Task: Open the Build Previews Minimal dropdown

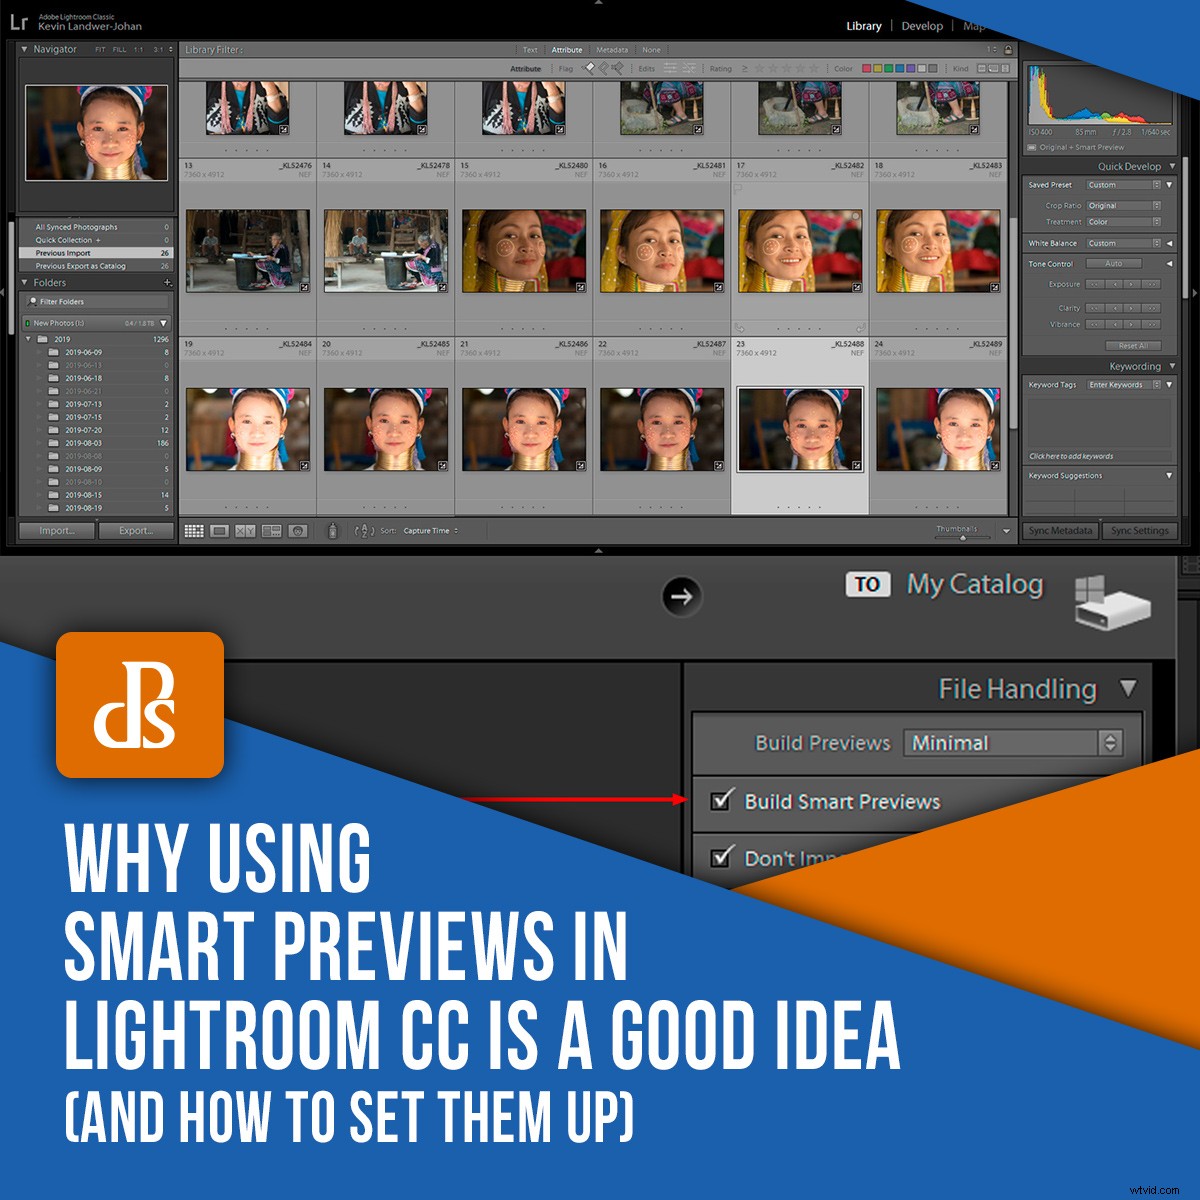Action: [x=1013, y=743]
